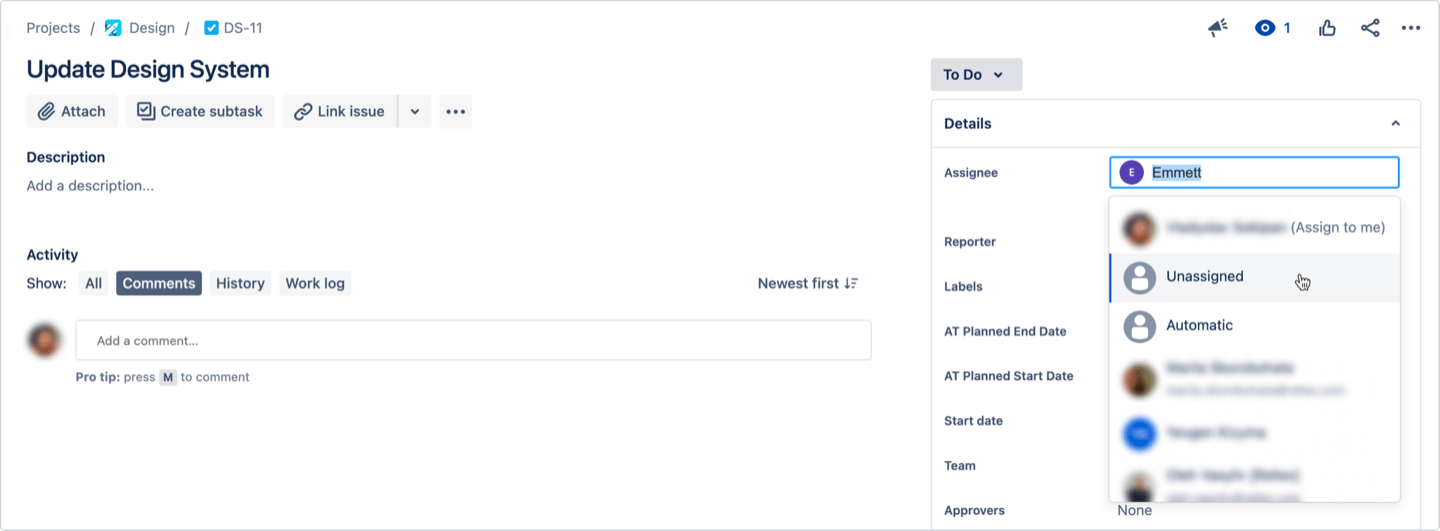Toggle Newest first sort order
This screenshot has width=1440, height=531.
coord(808,283)
